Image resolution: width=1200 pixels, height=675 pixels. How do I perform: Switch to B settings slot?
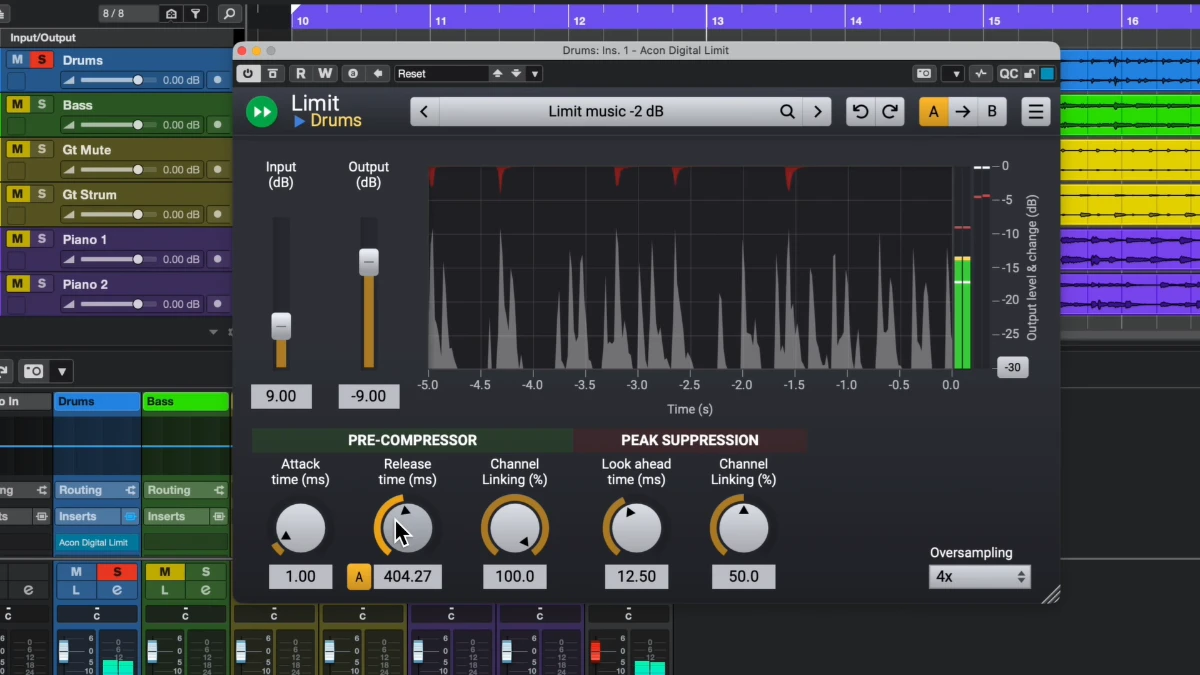pyautogui.click(x=991, y=112)
